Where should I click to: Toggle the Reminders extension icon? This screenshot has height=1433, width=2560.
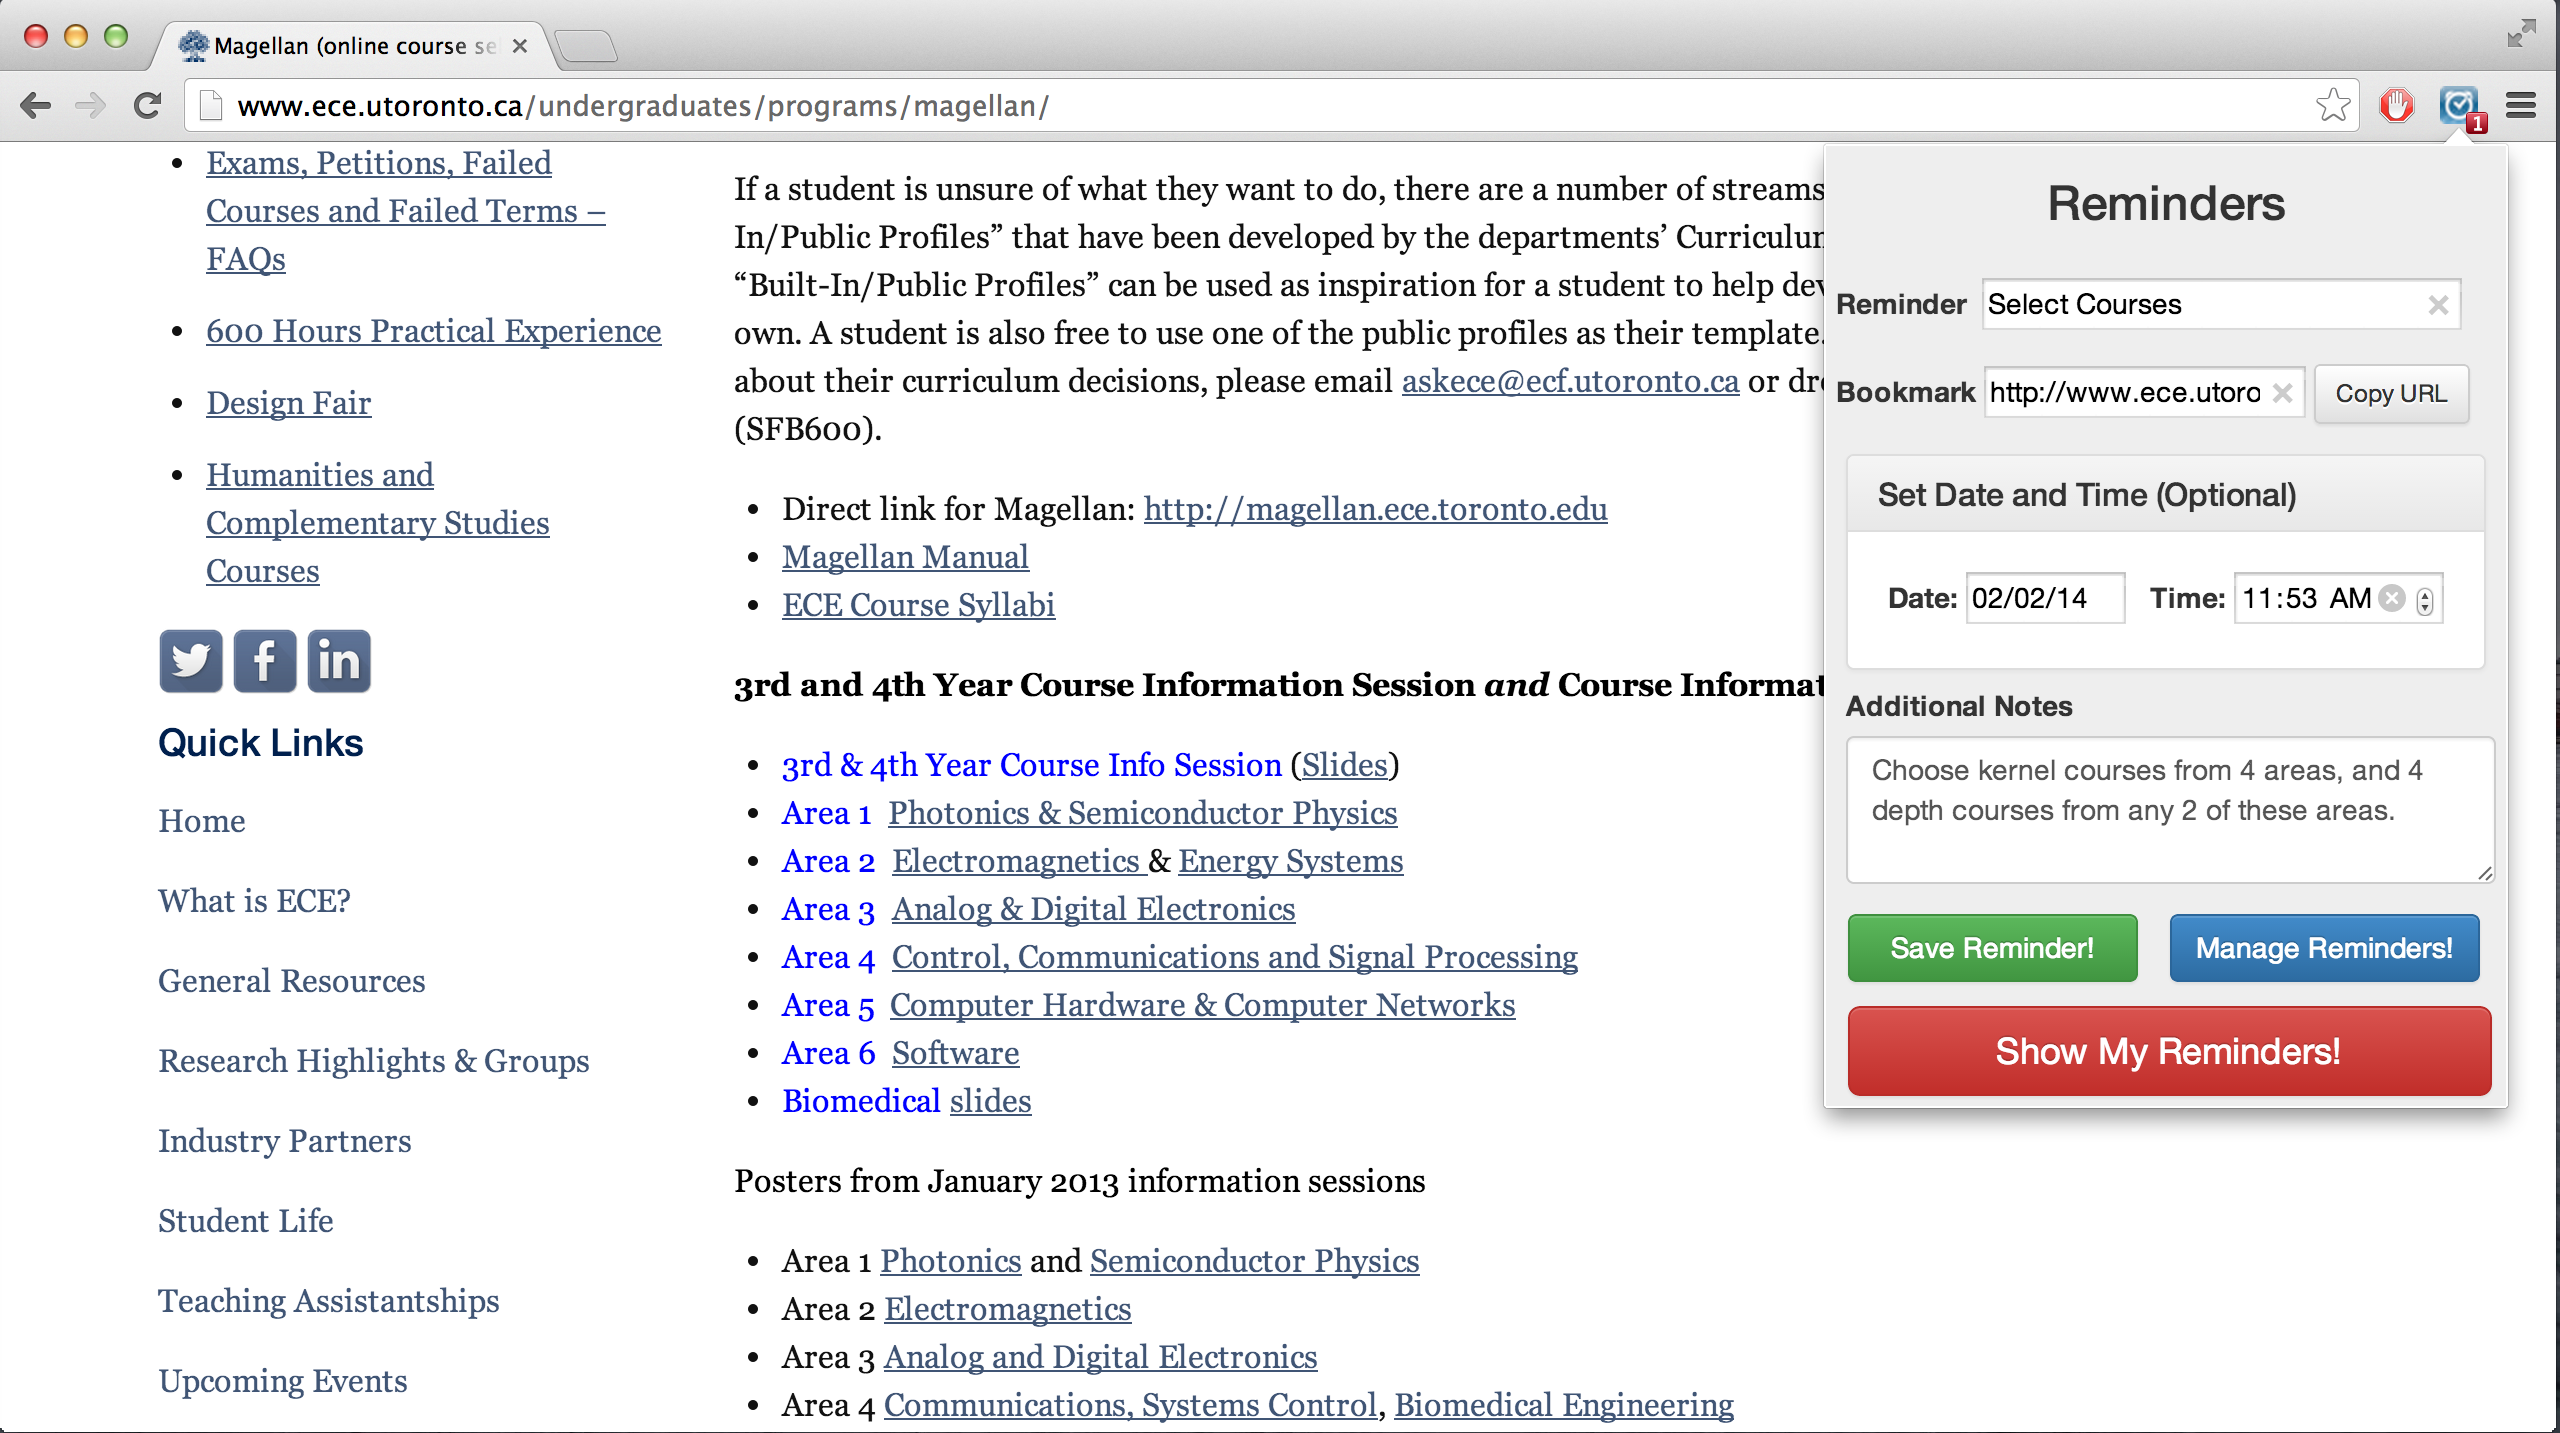2458,105
